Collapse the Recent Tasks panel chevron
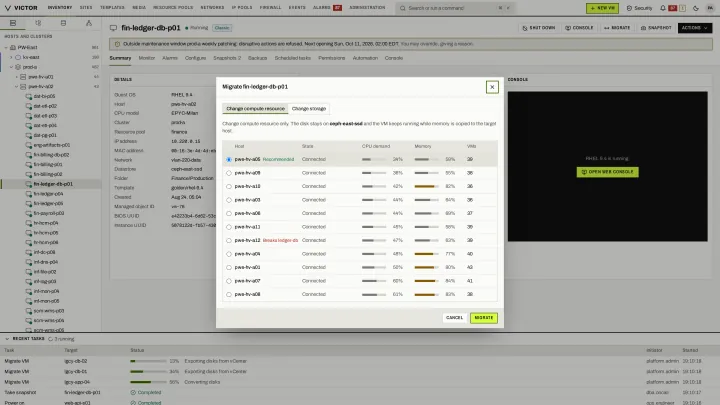Image resolution: width=720 pixels, height=405 pixels. click(7, 339)
